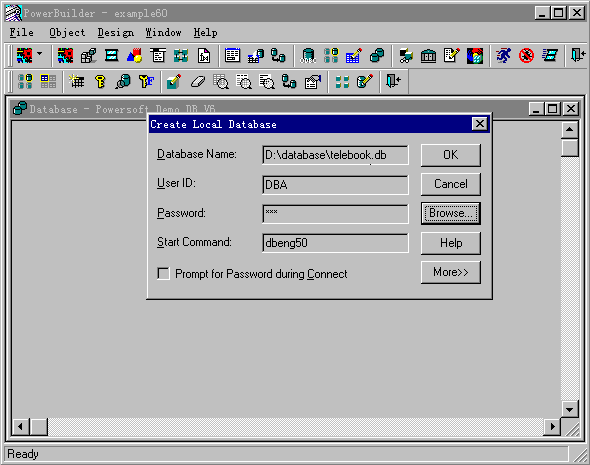Open the Object menu
Screen dimensions: 590x465
pos(67,33)
